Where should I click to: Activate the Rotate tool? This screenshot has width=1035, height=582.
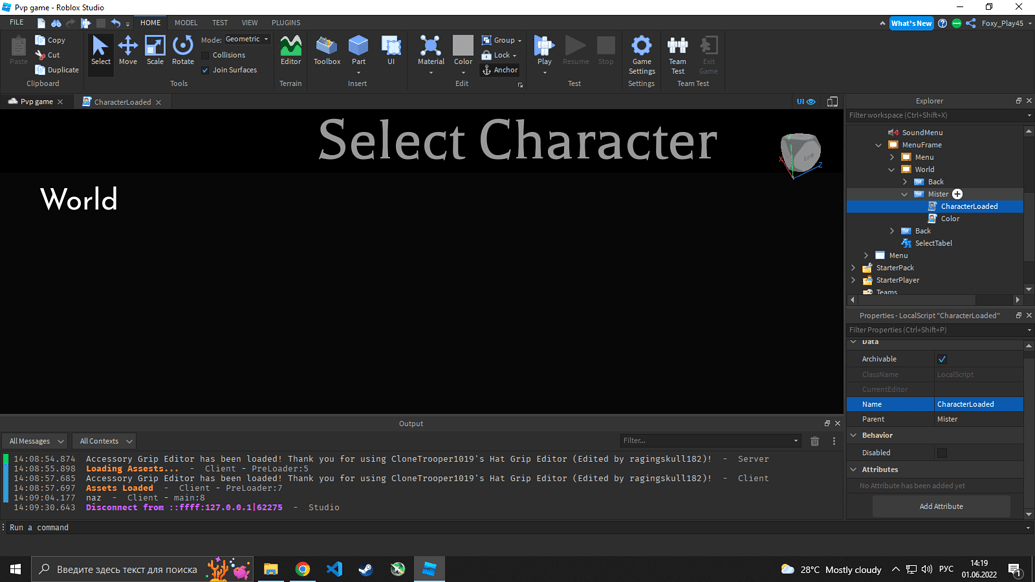(x=183, y=51)
